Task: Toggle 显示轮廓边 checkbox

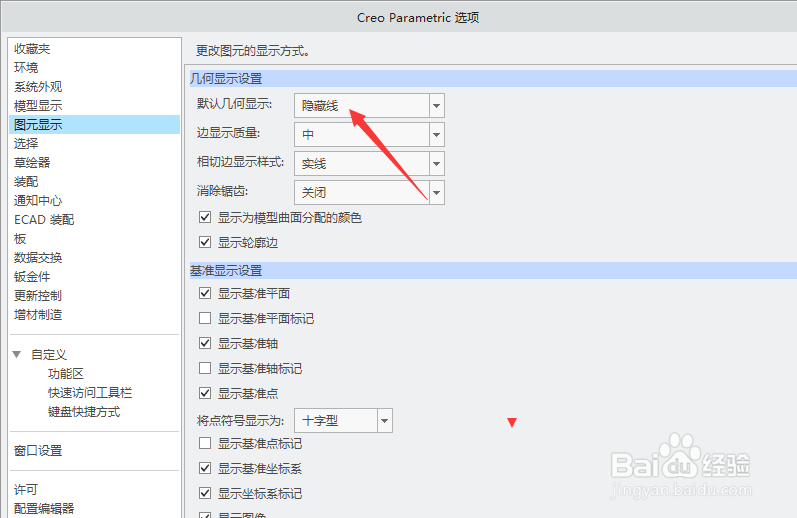Action: (205, 242)
